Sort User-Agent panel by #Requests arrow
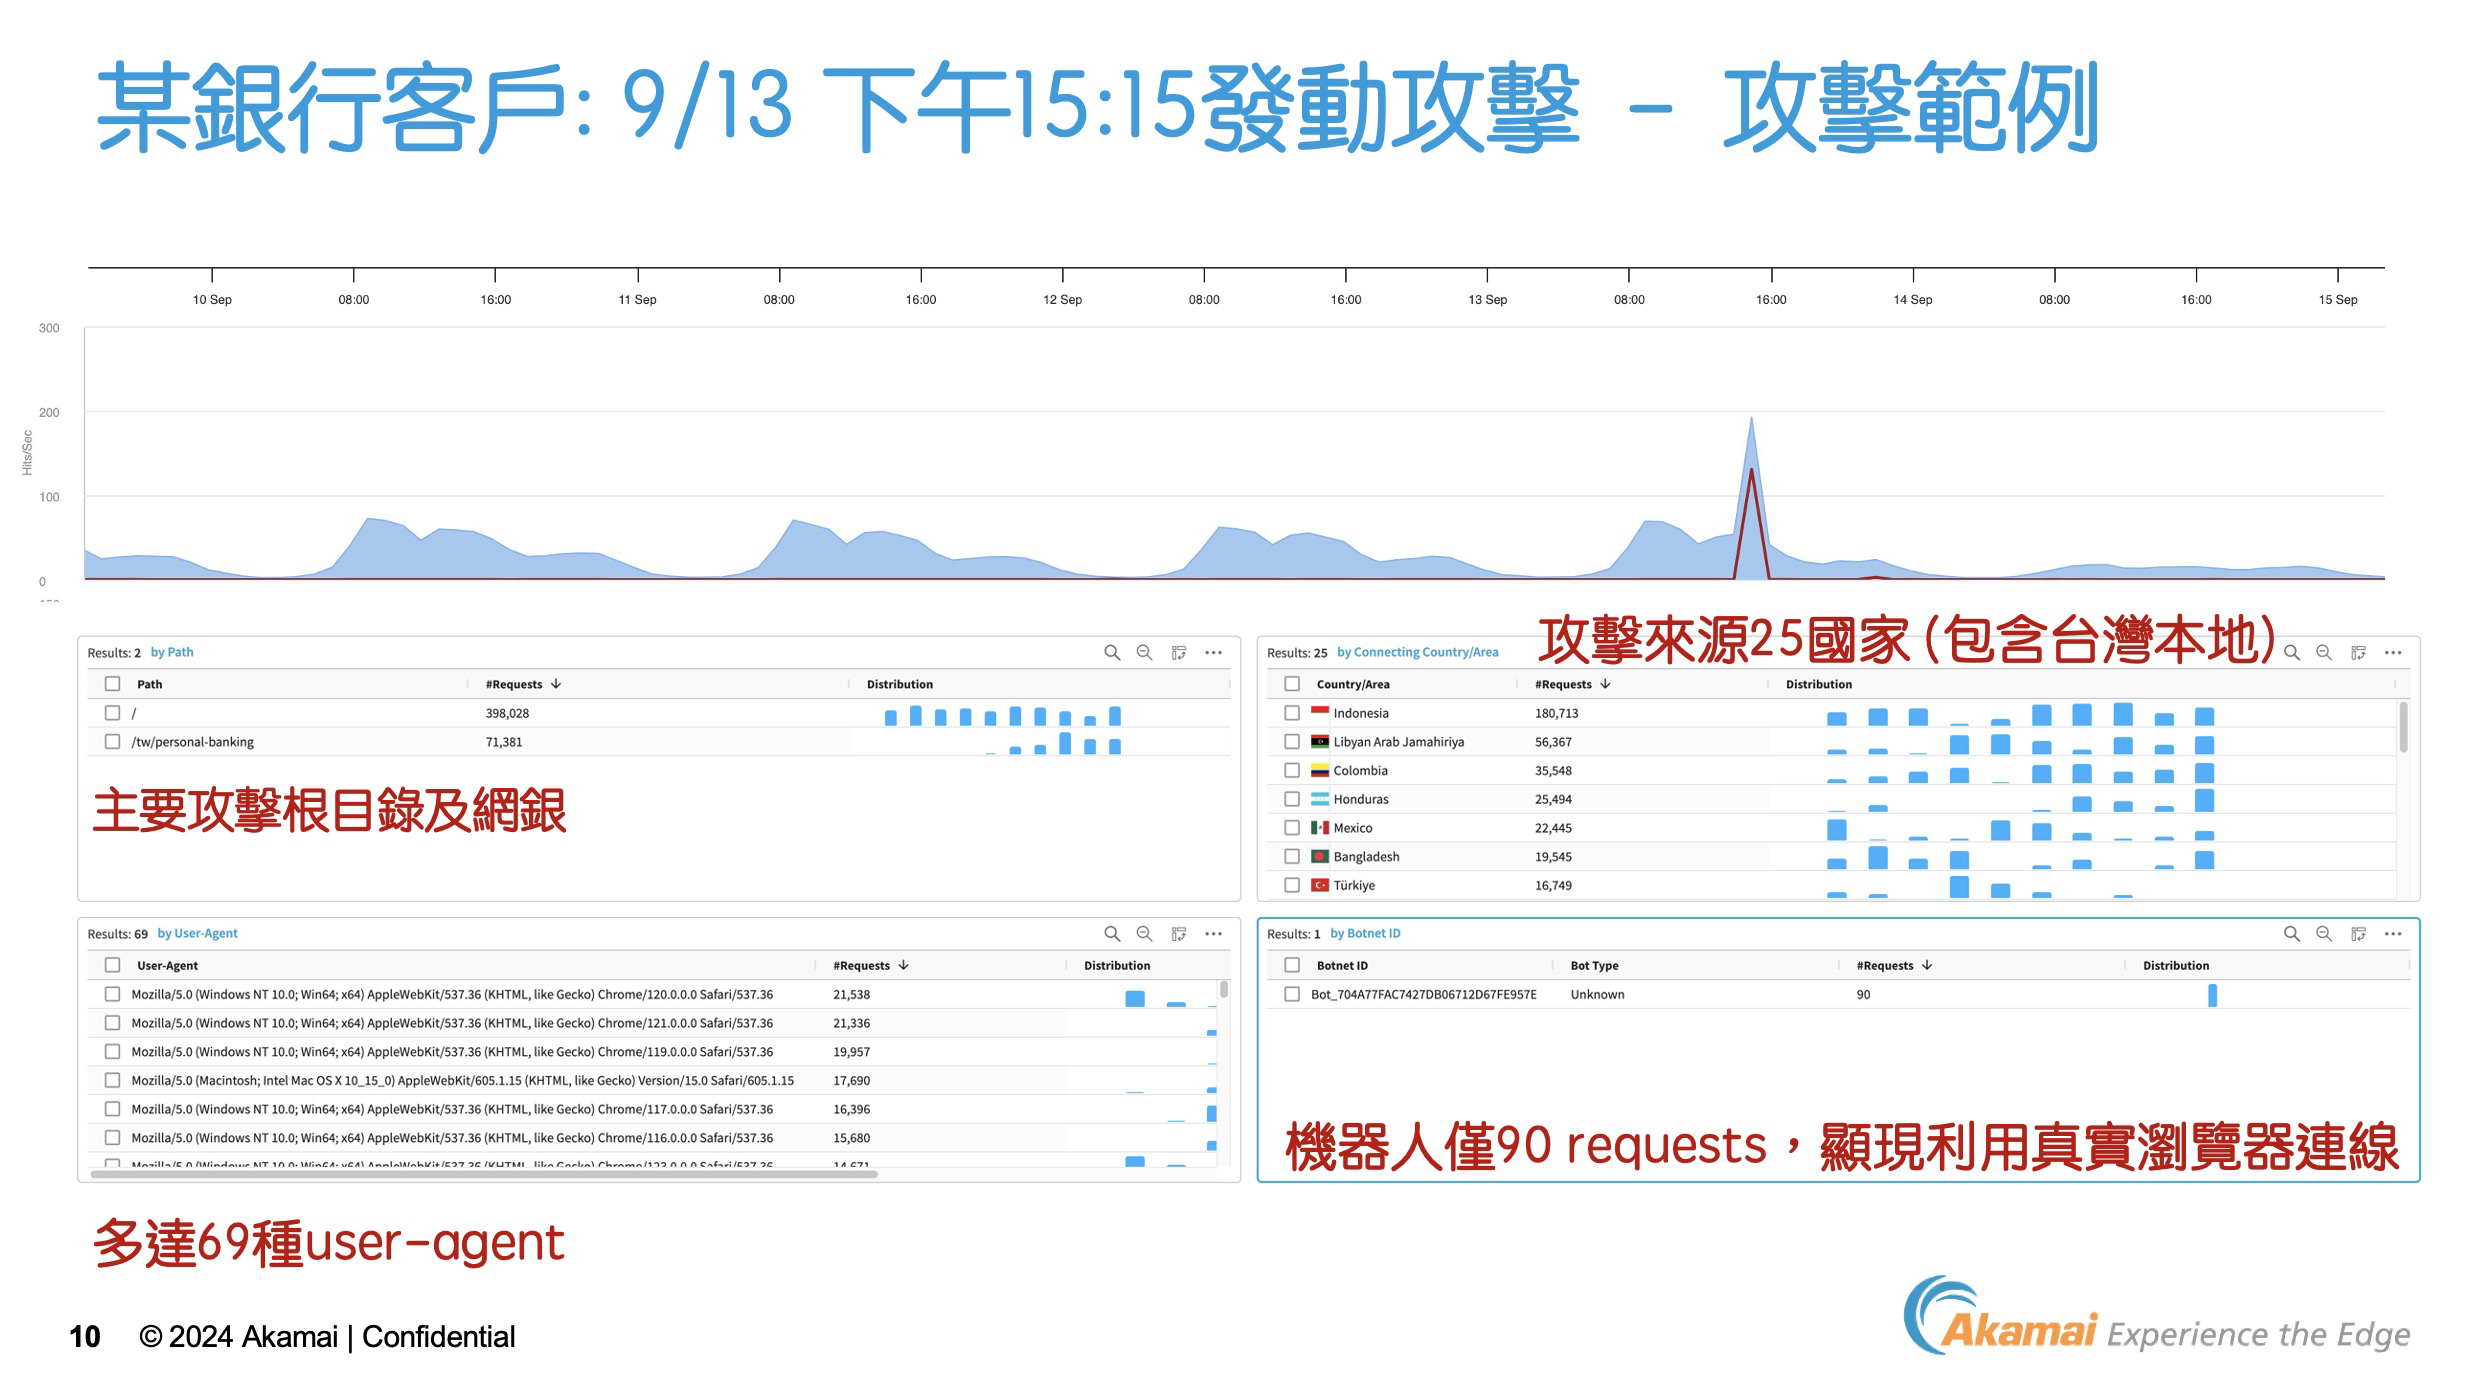 click(x=903, y=966)
